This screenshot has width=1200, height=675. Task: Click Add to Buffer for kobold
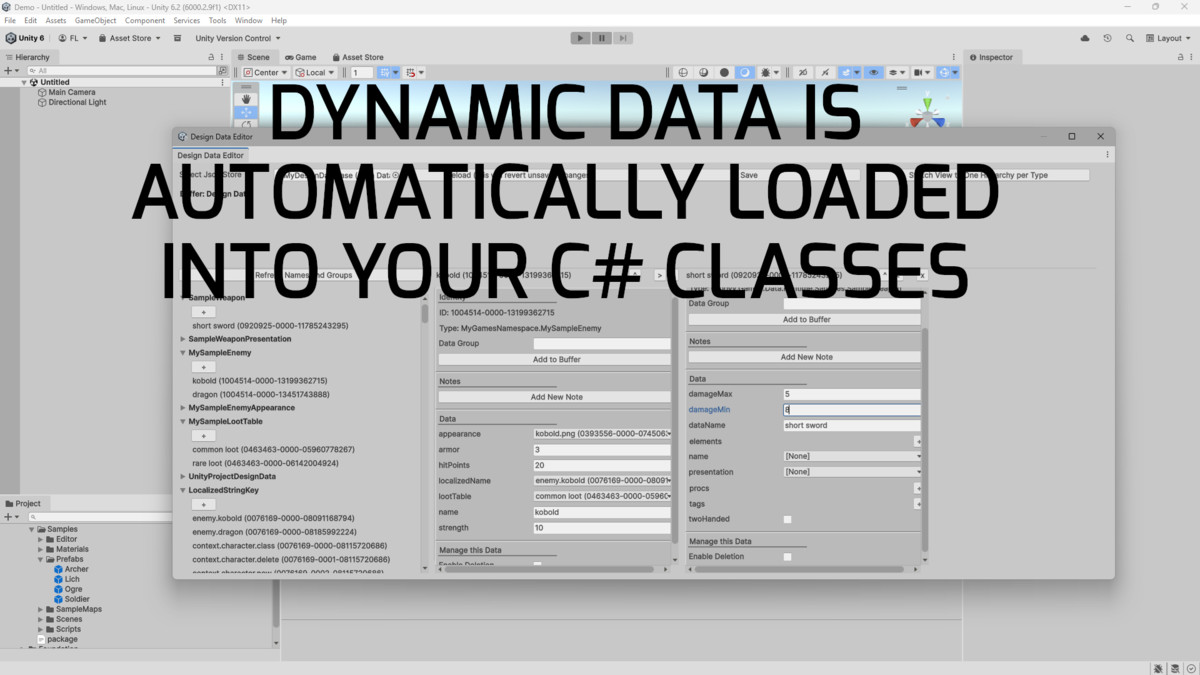(x=555, y=359)
